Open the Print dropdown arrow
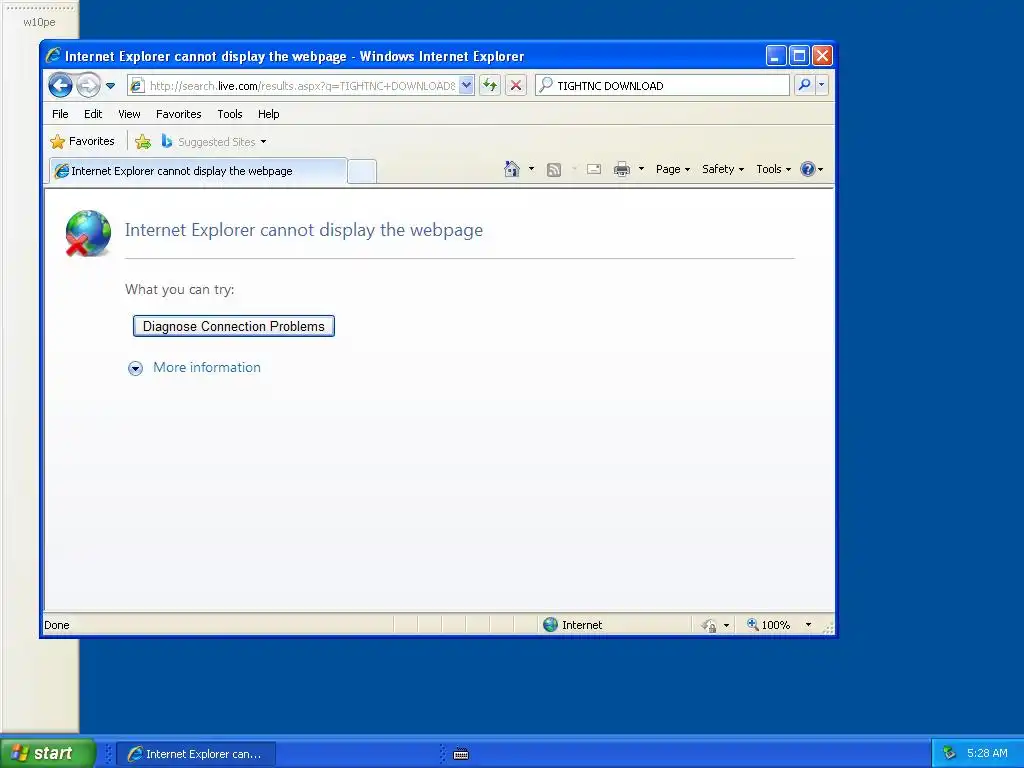 [x=641, y=169]
